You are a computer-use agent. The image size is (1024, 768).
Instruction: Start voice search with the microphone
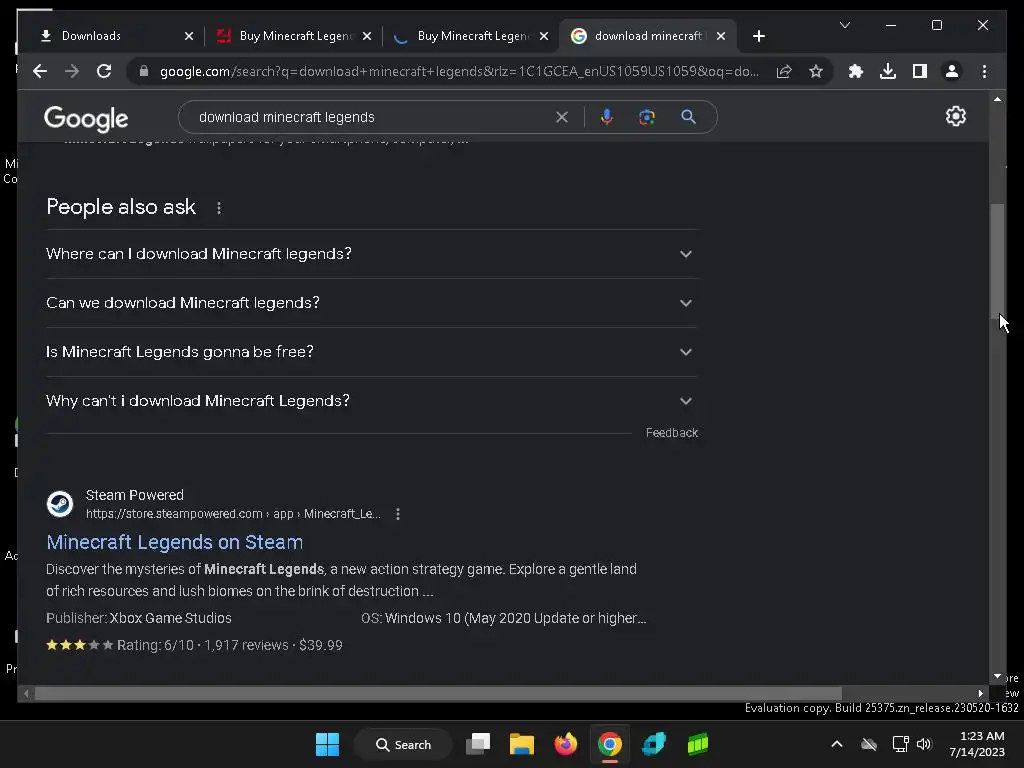[x=607, y=117]
